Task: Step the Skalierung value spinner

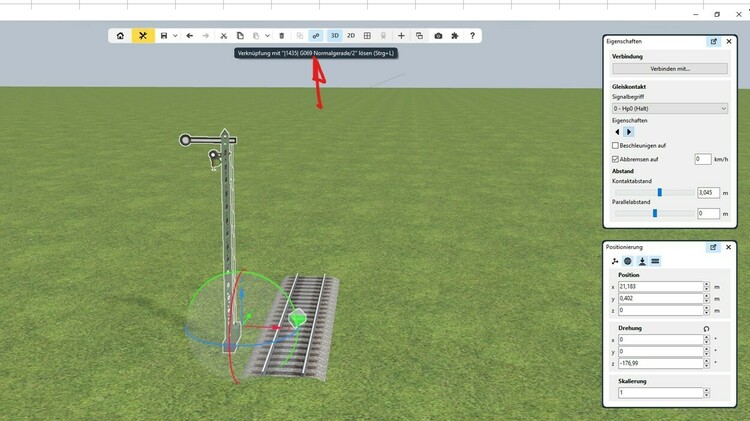Action: tap(706, 393)
